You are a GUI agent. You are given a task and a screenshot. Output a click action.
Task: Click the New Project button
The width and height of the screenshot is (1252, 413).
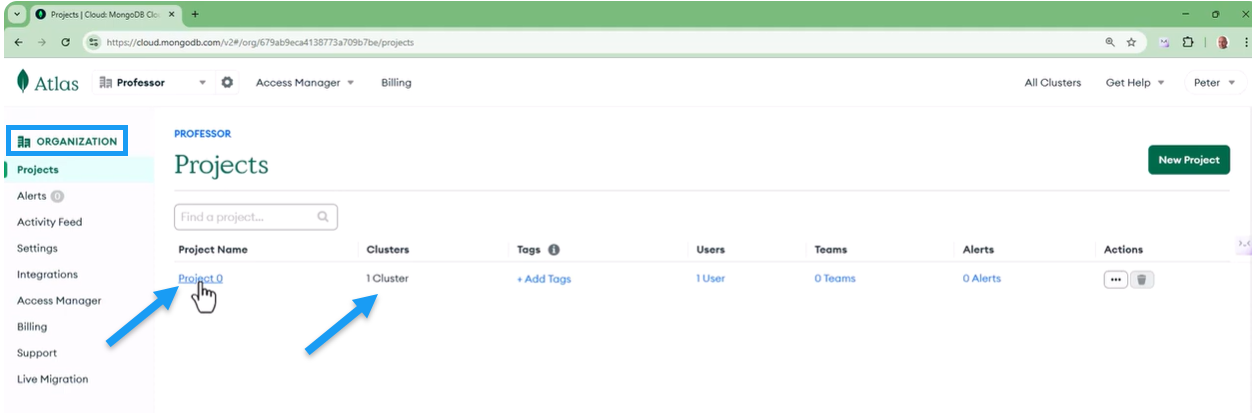click(1188, 160)
